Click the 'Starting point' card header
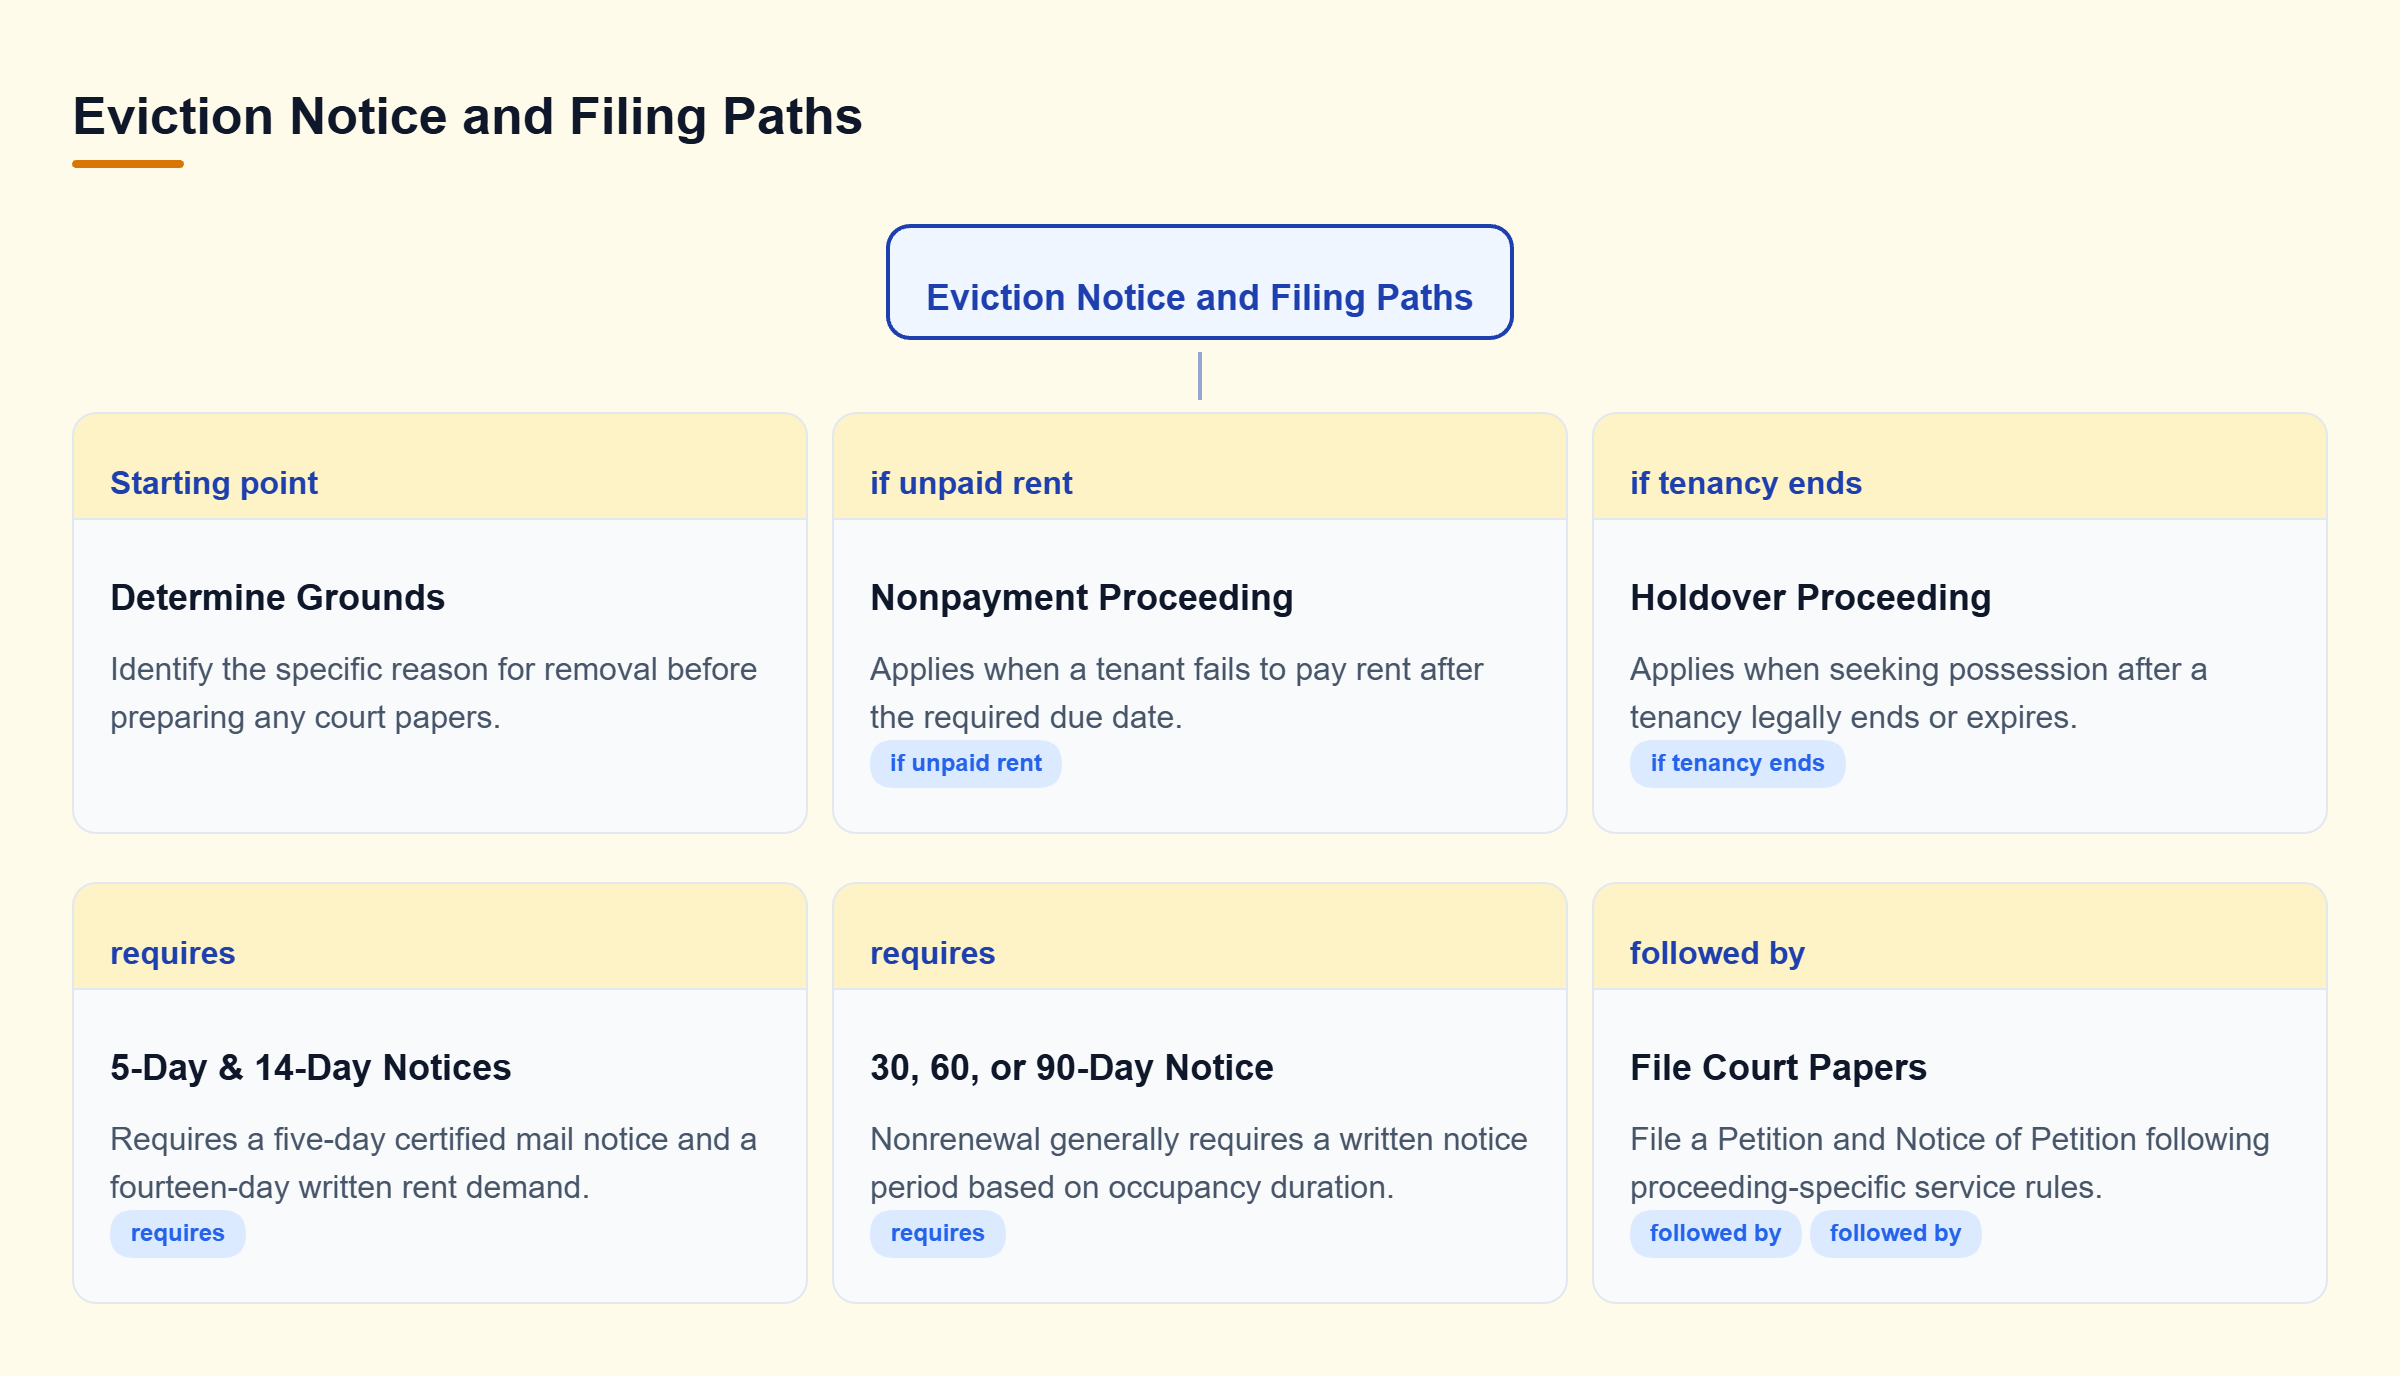The image size is (2400, 1376). [440, 467]
